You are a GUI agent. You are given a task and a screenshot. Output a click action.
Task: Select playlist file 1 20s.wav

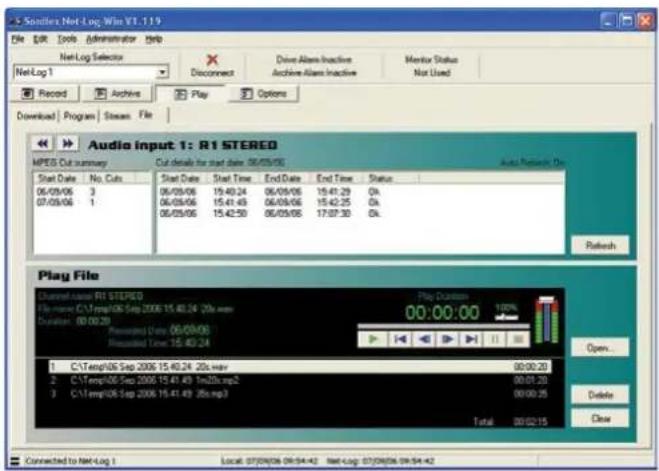[299, 367]
